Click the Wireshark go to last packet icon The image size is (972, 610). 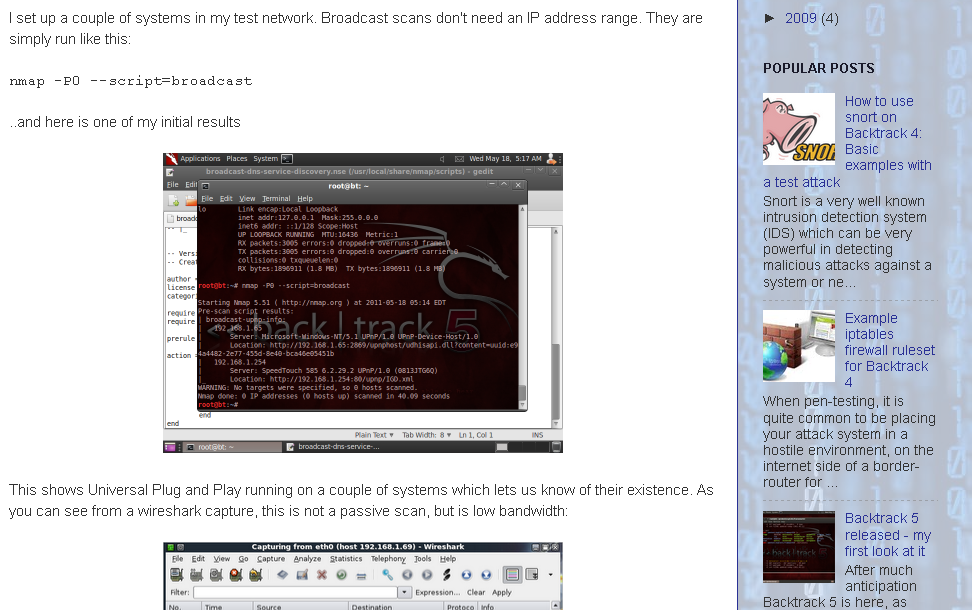point(486,575)
